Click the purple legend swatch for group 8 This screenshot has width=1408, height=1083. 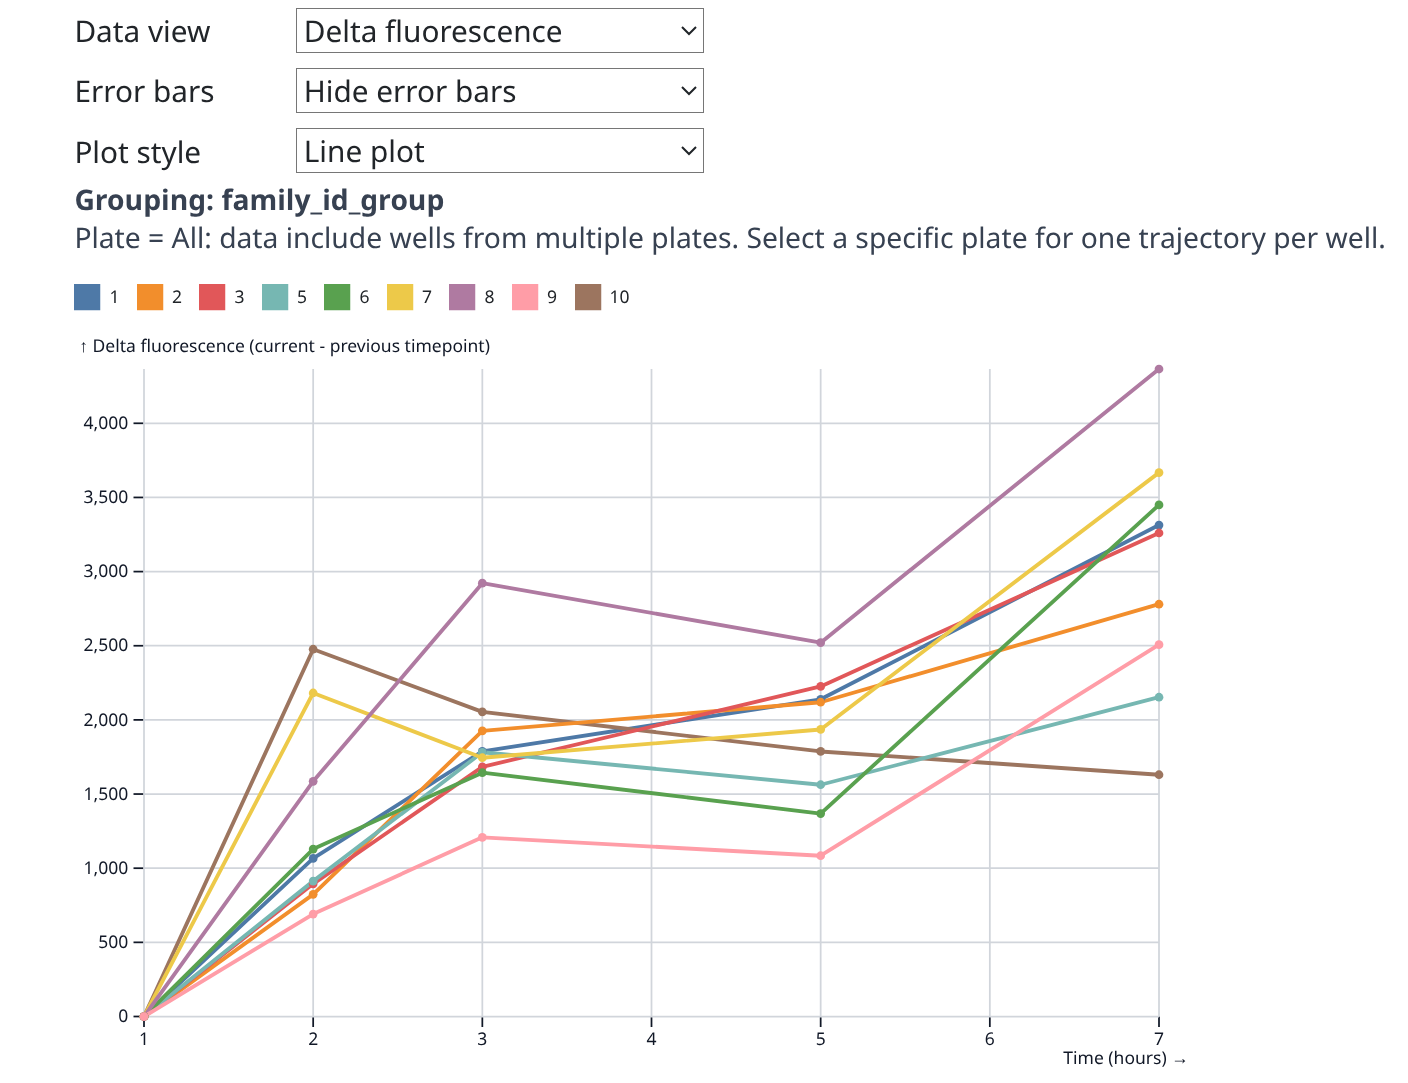coord(462,297)
